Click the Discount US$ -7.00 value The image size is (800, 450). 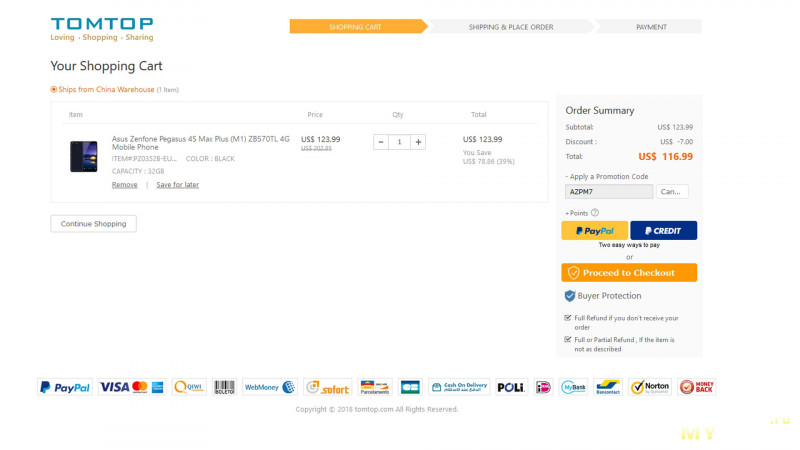pyautogui.click(x=676, y=142)
